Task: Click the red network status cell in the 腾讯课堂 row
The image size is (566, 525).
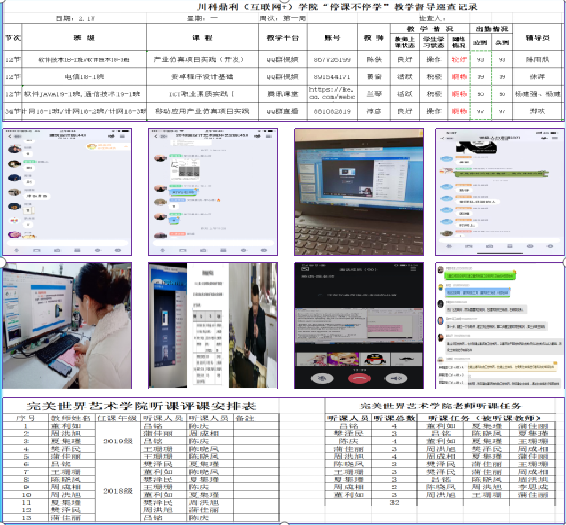Action: pyautogui.click(x=459, y=94)
